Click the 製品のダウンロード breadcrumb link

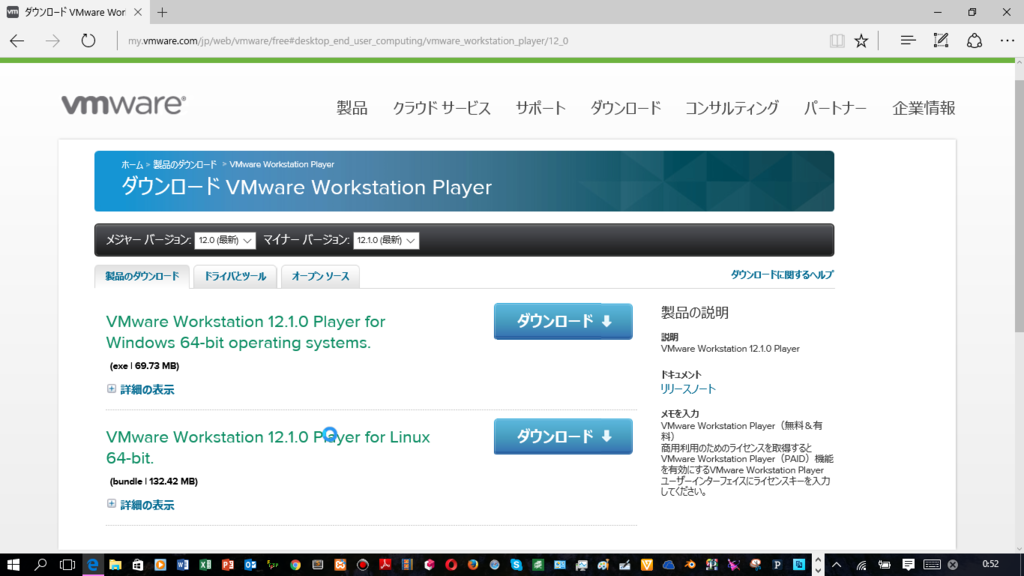(x=185, y=165)
